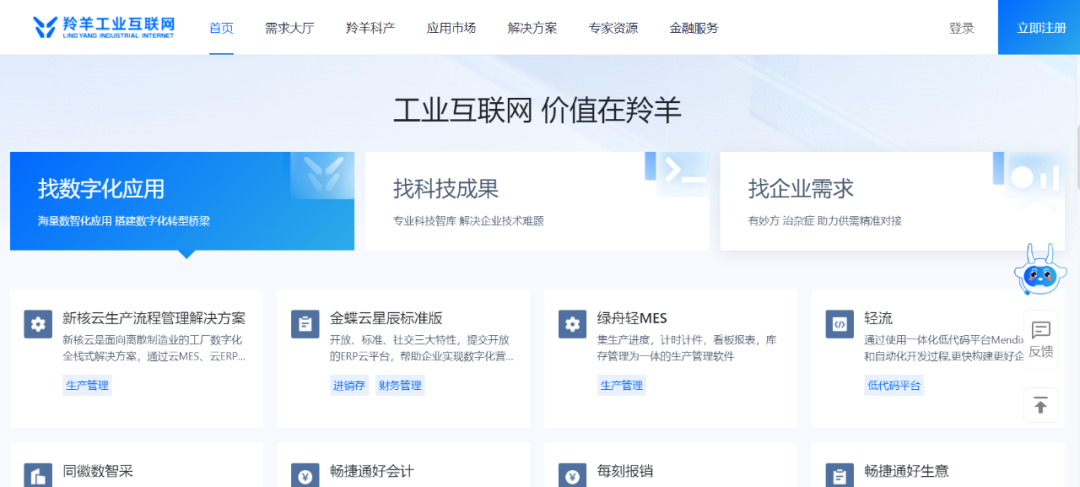Screen dimensions: 1080x487
Task: Click the 低代码平台 tag
Action: point(893,386)
